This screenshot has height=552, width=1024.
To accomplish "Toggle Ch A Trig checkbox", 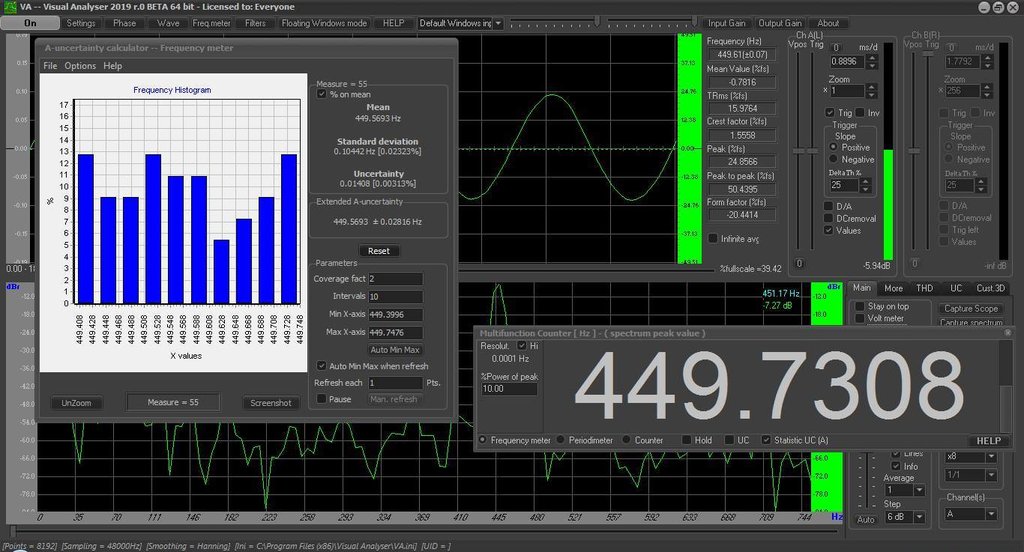I will tap(829, 112).
